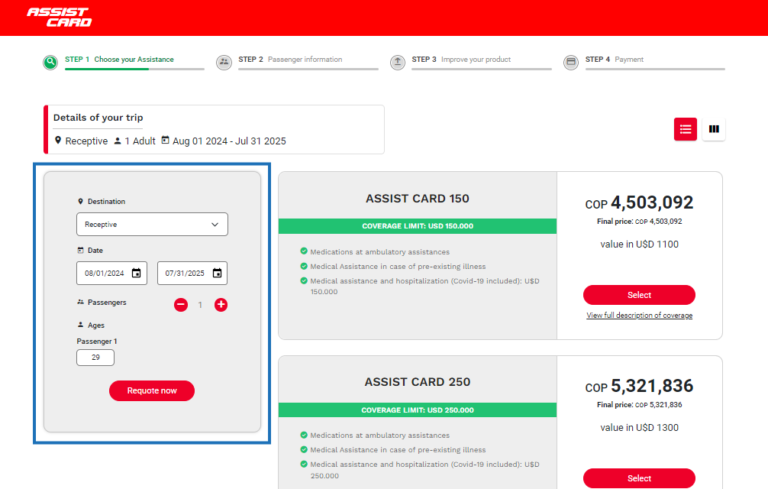Click the Details of your trip heading
Viewport: 768px width, 489px height.
pos(98,118)
